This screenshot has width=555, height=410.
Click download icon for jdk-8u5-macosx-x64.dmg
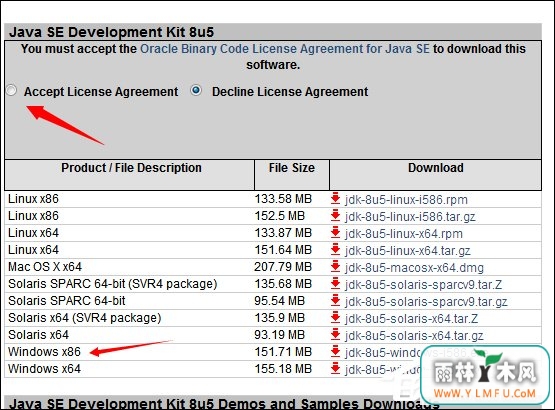coord(336,267)
